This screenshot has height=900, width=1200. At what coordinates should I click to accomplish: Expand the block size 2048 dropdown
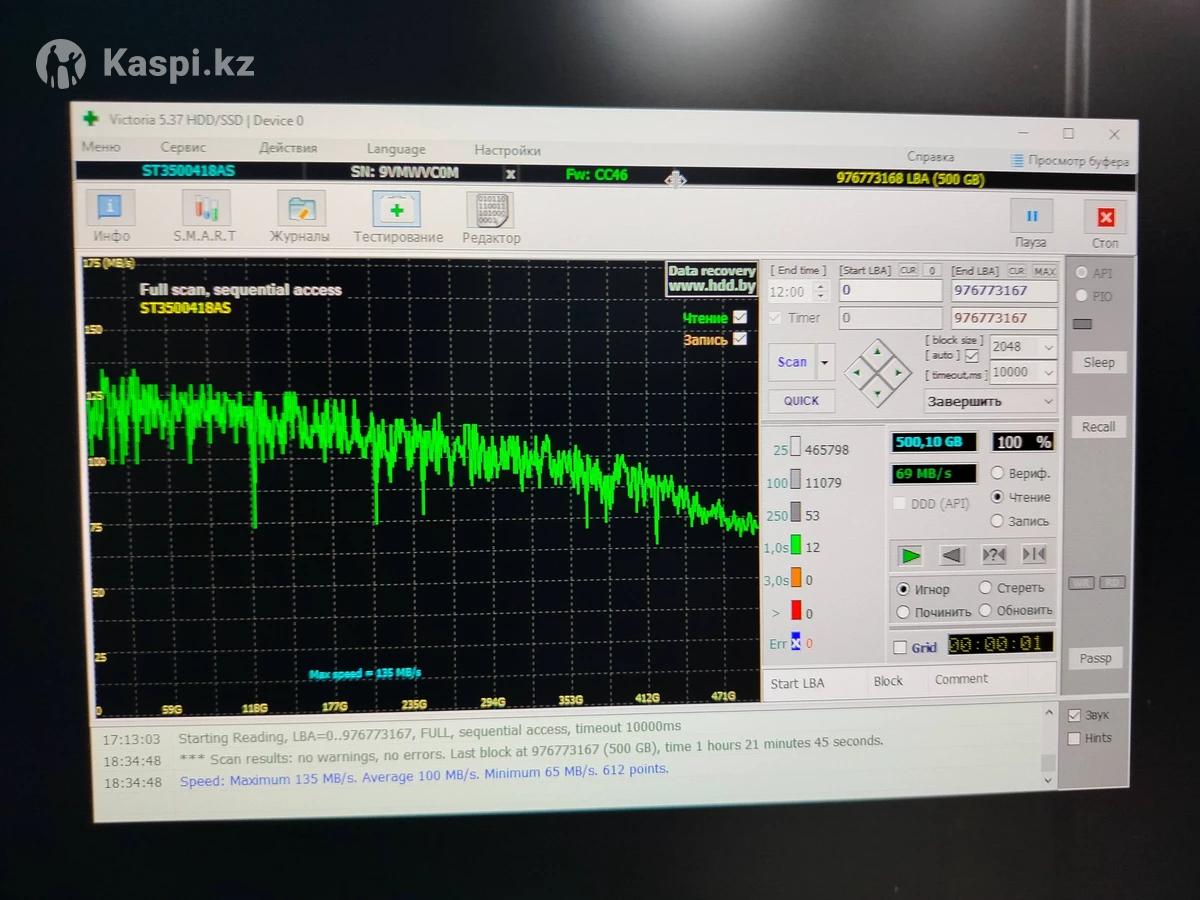coord(1023,347)
